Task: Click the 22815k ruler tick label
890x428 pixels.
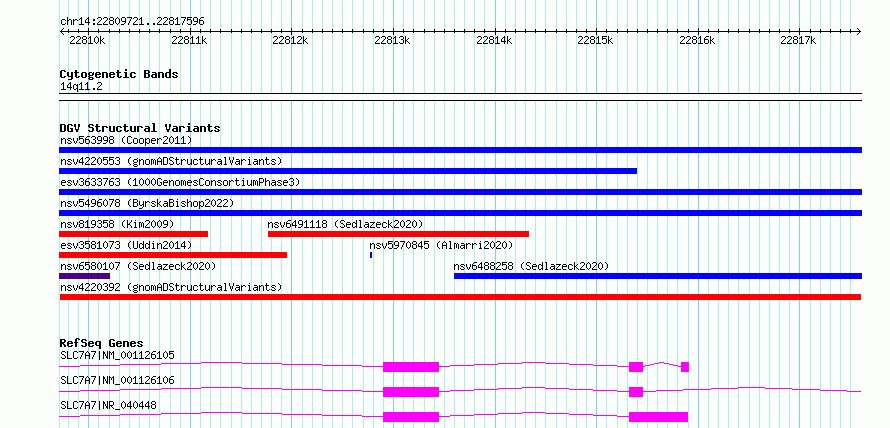Action: point(596,40)
